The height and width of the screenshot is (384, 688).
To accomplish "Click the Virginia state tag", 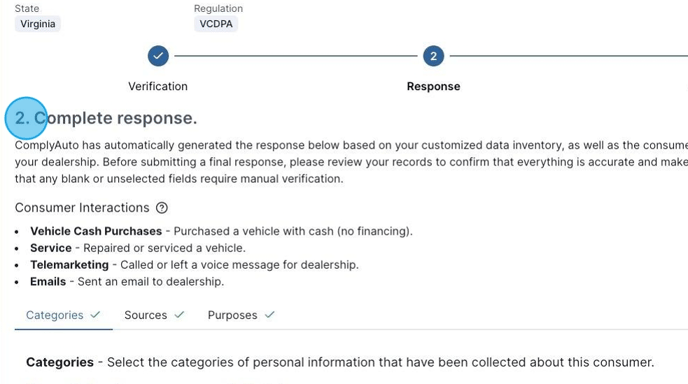I will point(38,24).
